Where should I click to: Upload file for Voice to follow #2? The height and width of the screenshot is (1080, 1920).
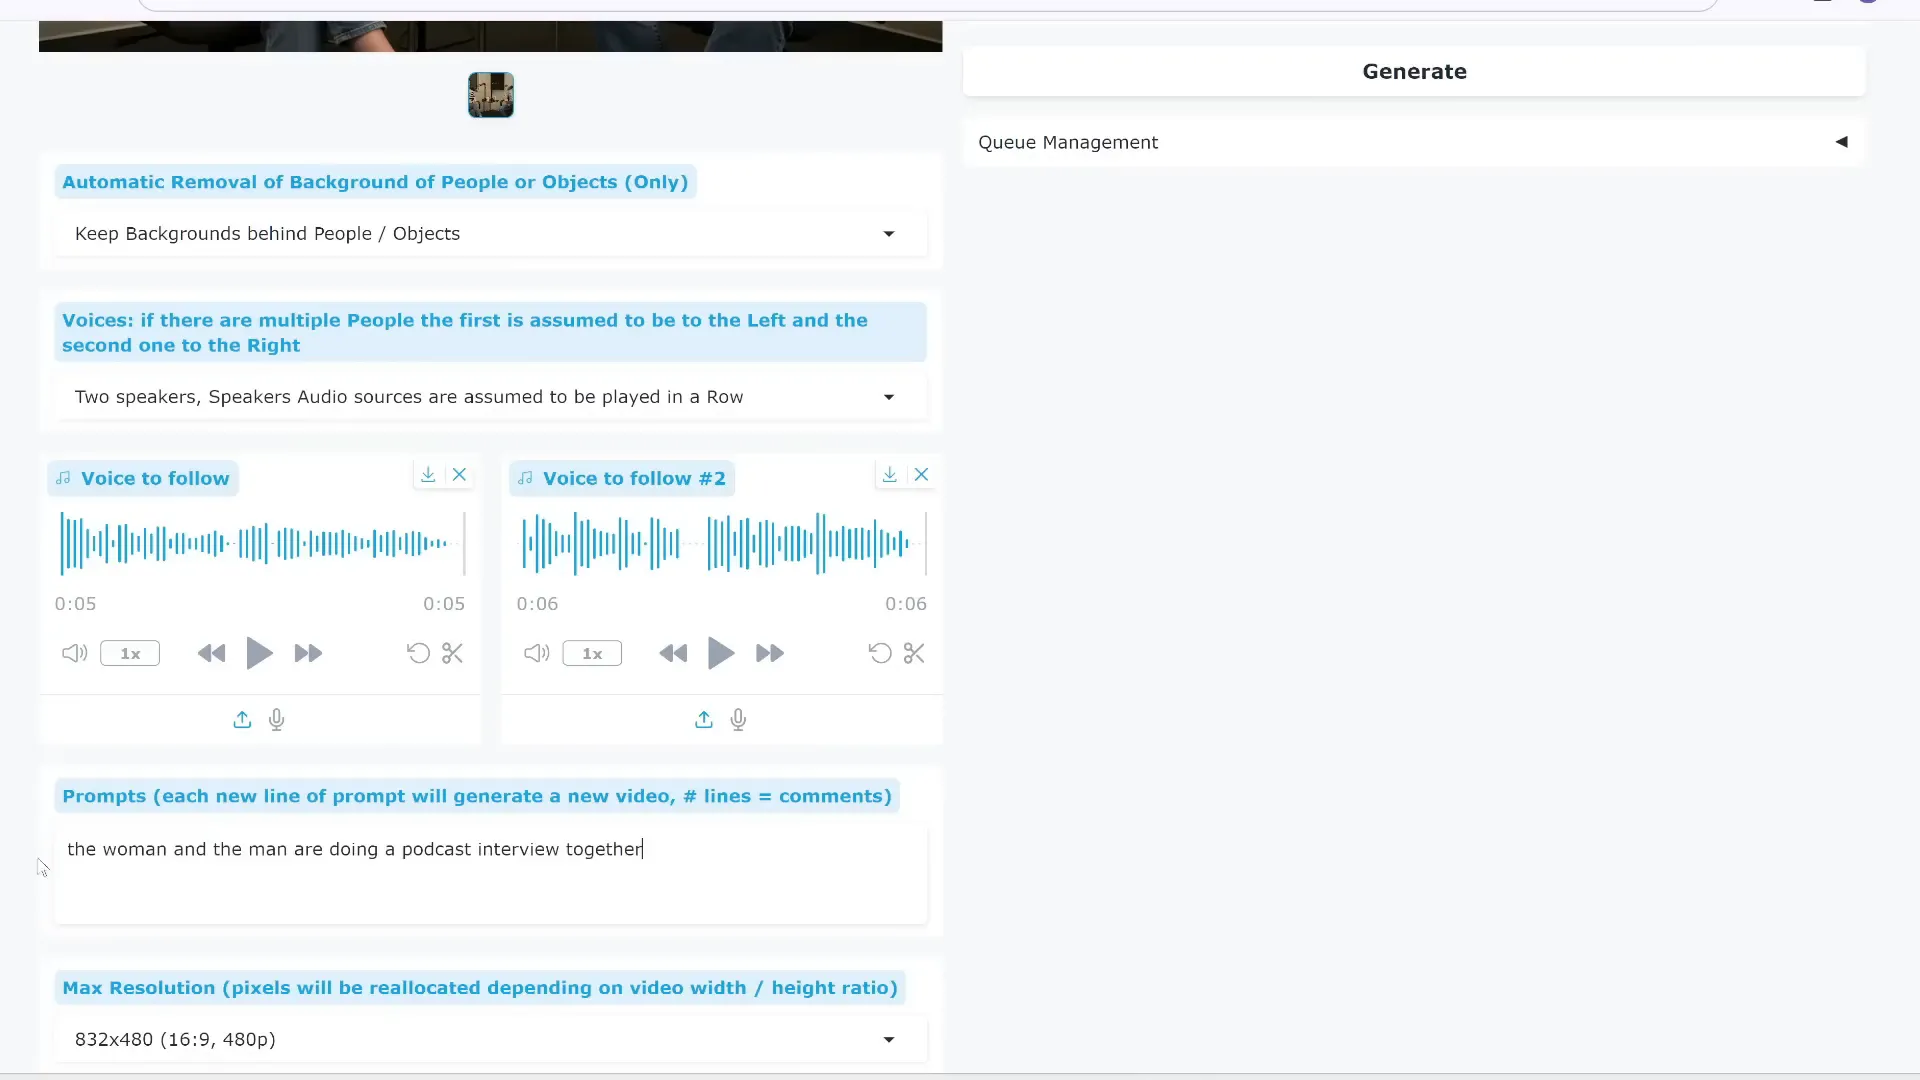[704, 720]
